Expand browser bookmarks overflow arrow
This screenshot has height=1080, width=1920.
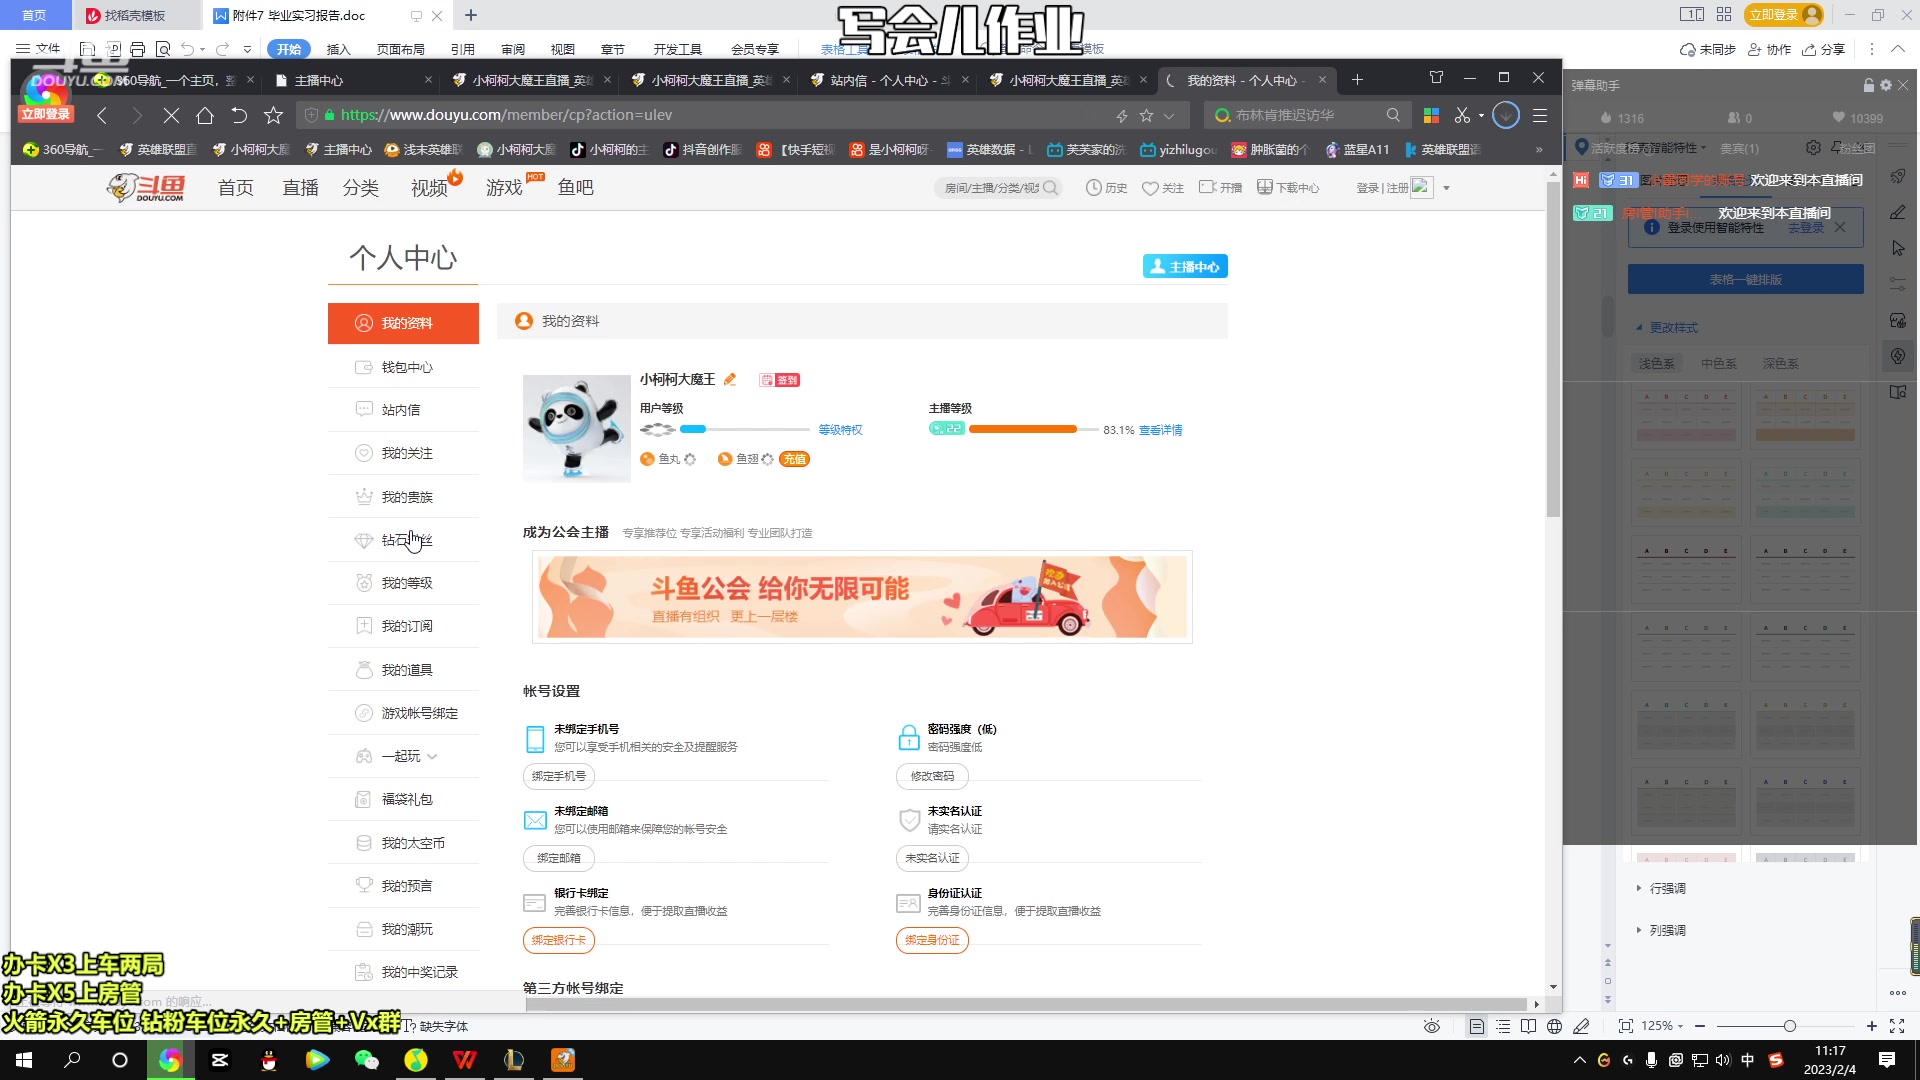[x=1539, y=150]
